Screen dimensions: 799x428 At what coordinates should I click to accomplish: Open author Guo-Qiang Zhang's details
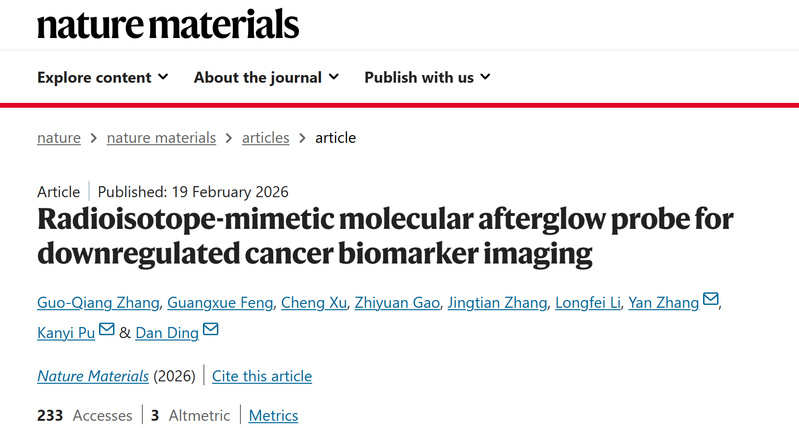coord(96,303)
